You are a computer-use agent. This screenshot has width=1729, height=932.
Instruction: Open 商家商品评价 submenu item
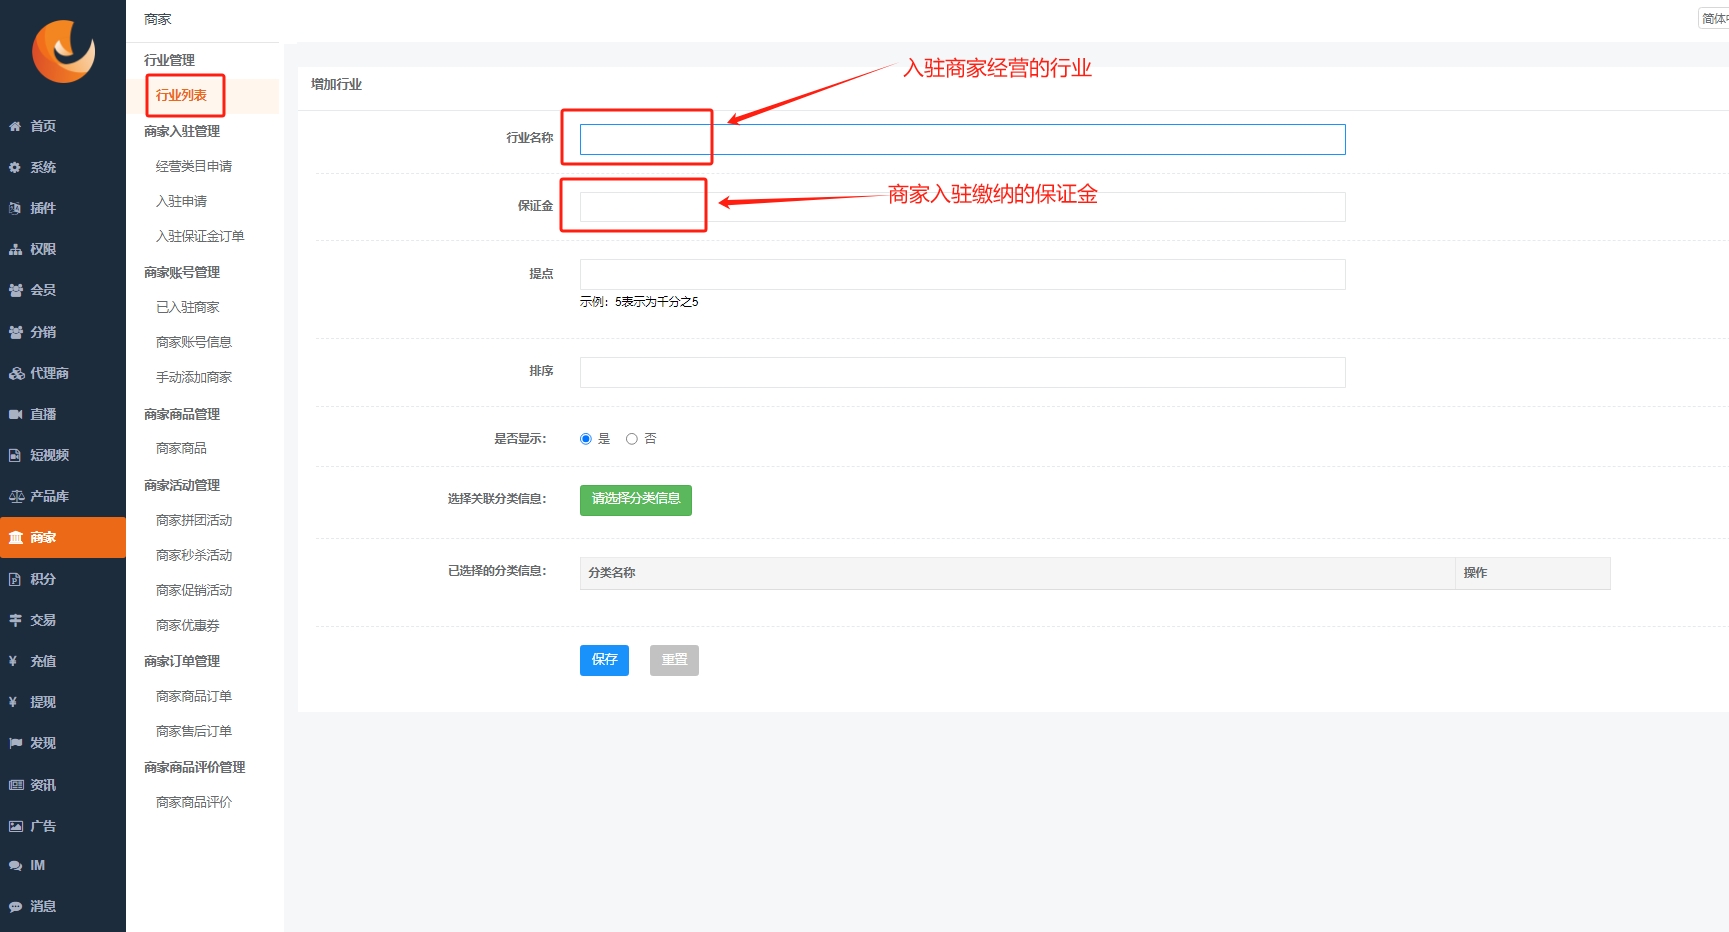click(x=194, y=802)
